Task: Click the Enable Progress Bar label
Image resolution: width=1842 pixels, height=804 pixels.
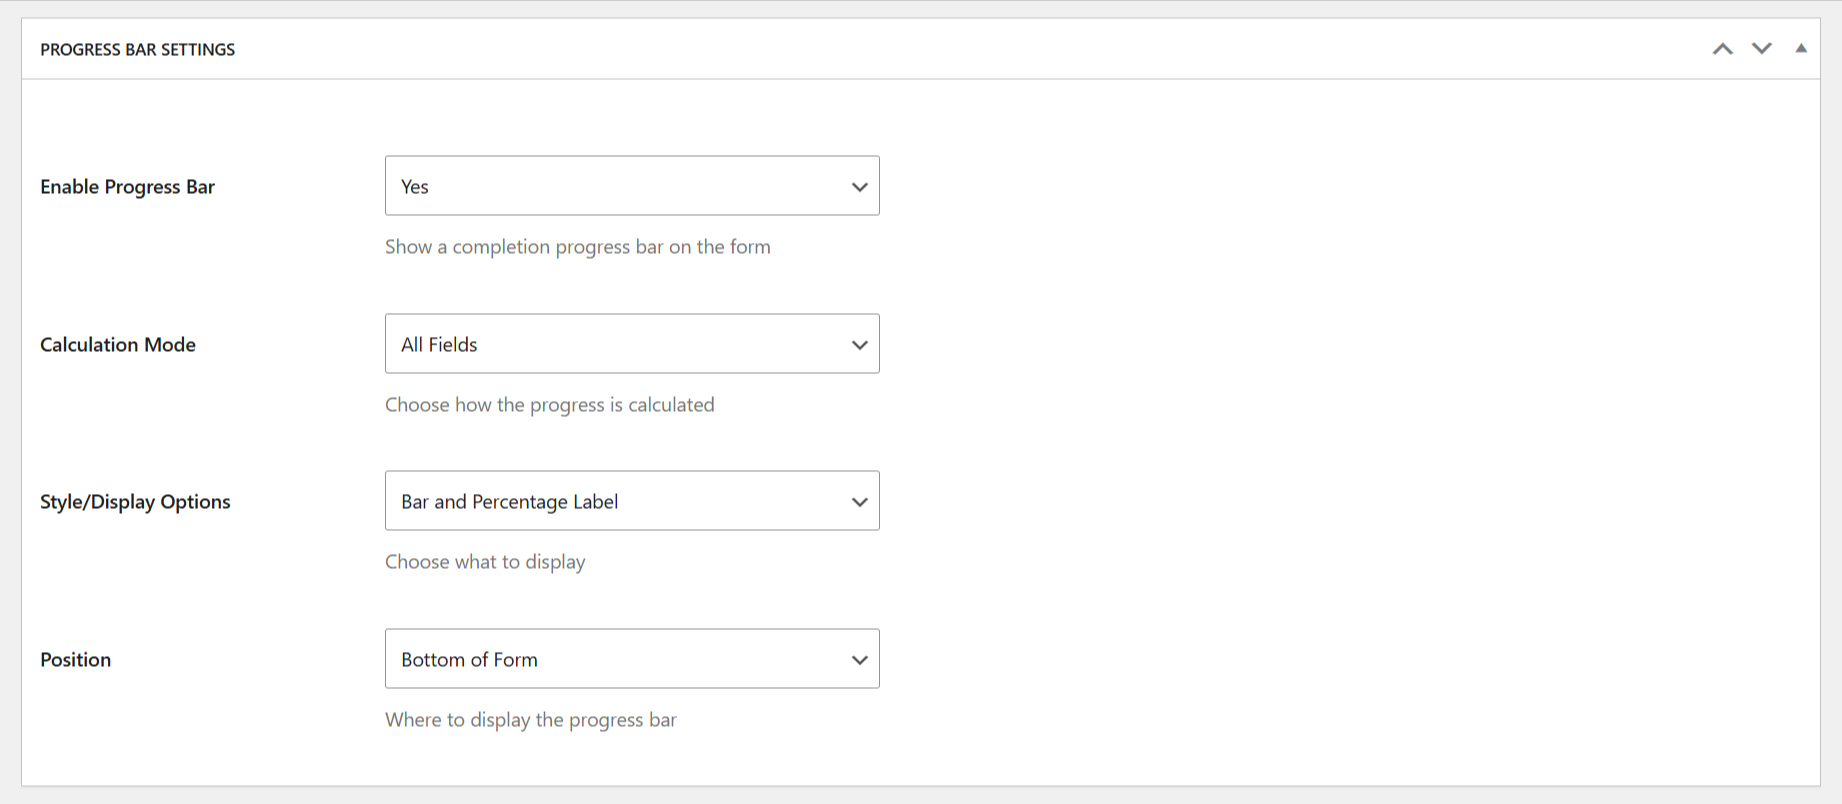Action: (127, 186)
